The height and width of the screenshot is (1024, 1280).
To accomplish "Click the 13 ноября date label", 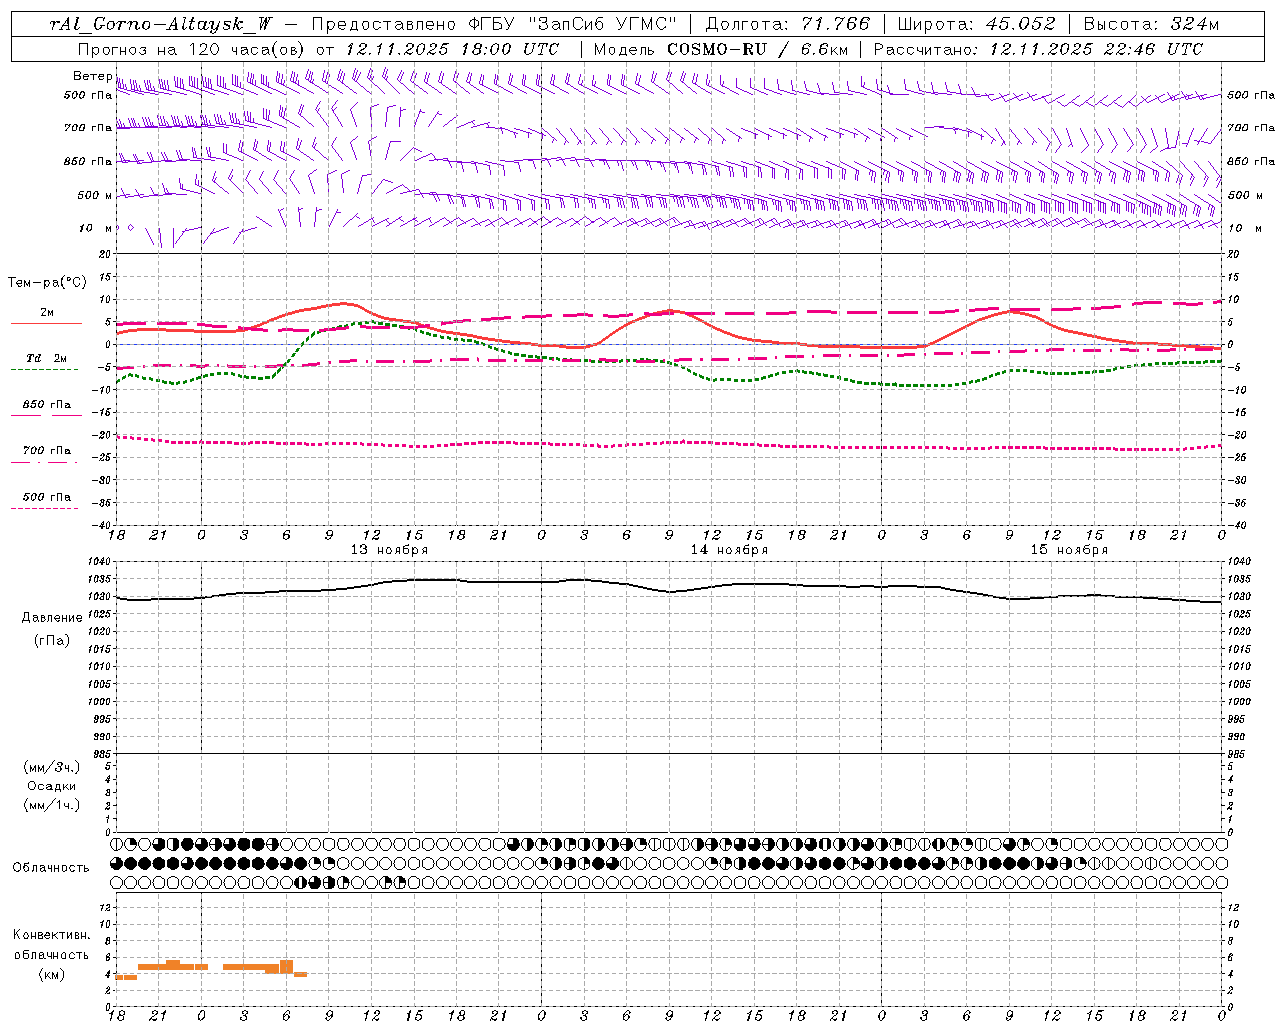I will 389,550.
